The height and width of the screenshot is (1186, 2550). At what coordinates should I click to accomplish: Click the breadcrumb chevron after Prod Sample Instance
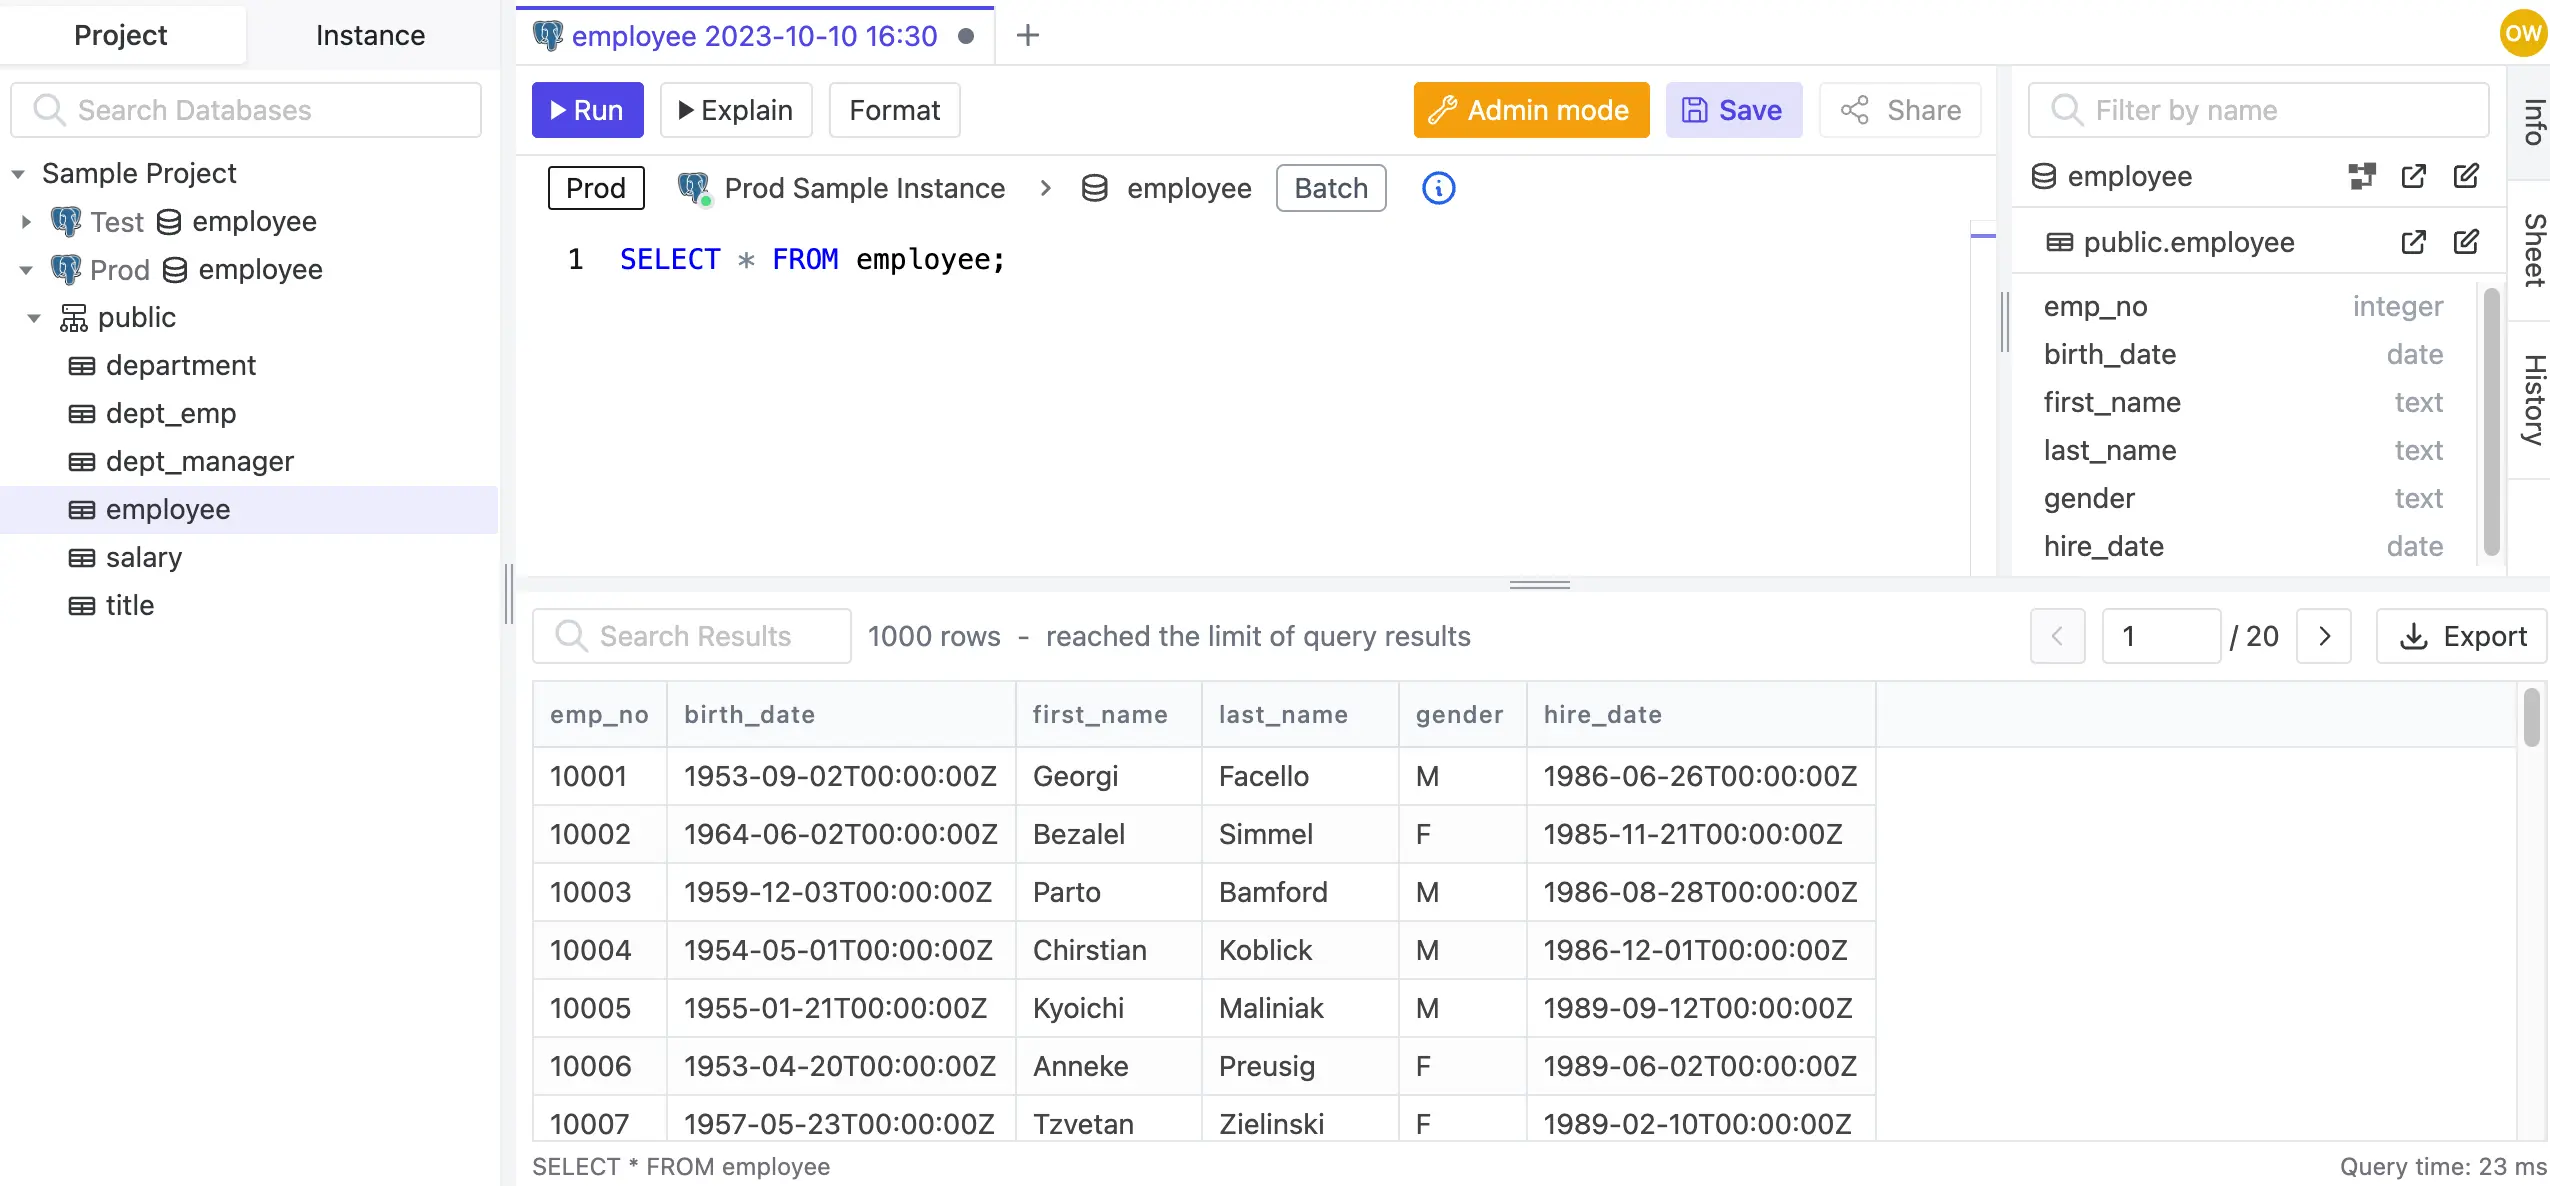(1045, 188)
